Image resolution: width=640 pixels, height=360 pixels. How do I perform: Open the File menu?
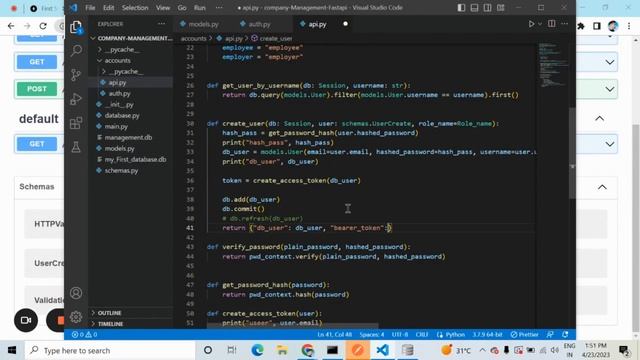(x=90, y=8)
